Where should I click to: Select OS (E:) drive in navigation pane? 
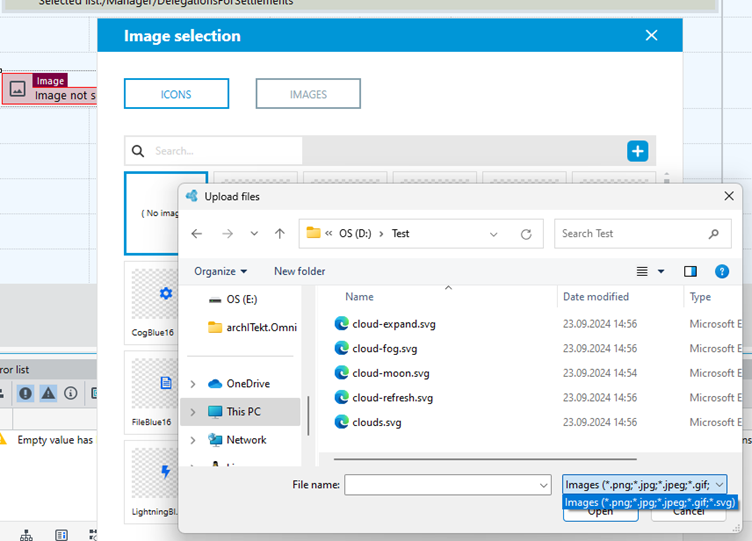(x=242, y=300)
